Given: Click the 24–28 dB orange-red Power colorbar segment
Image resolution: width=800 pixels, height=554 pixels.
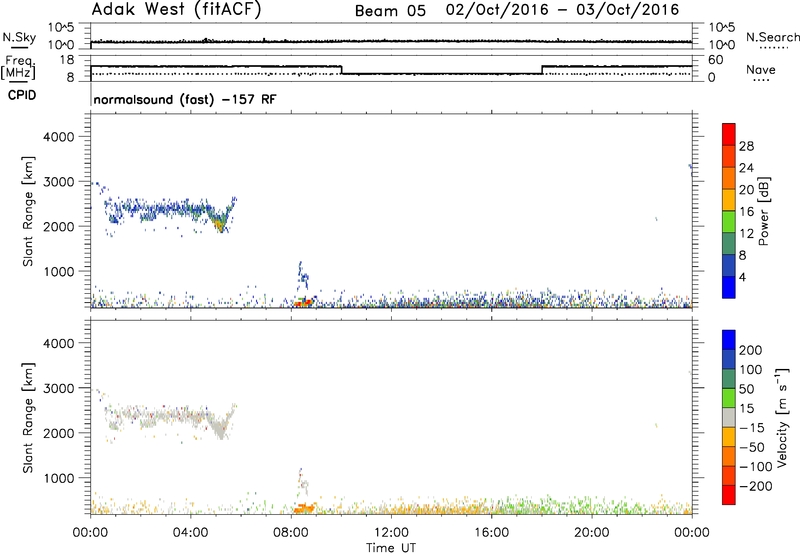Looking at the screenshot, I should pos(729,156).
